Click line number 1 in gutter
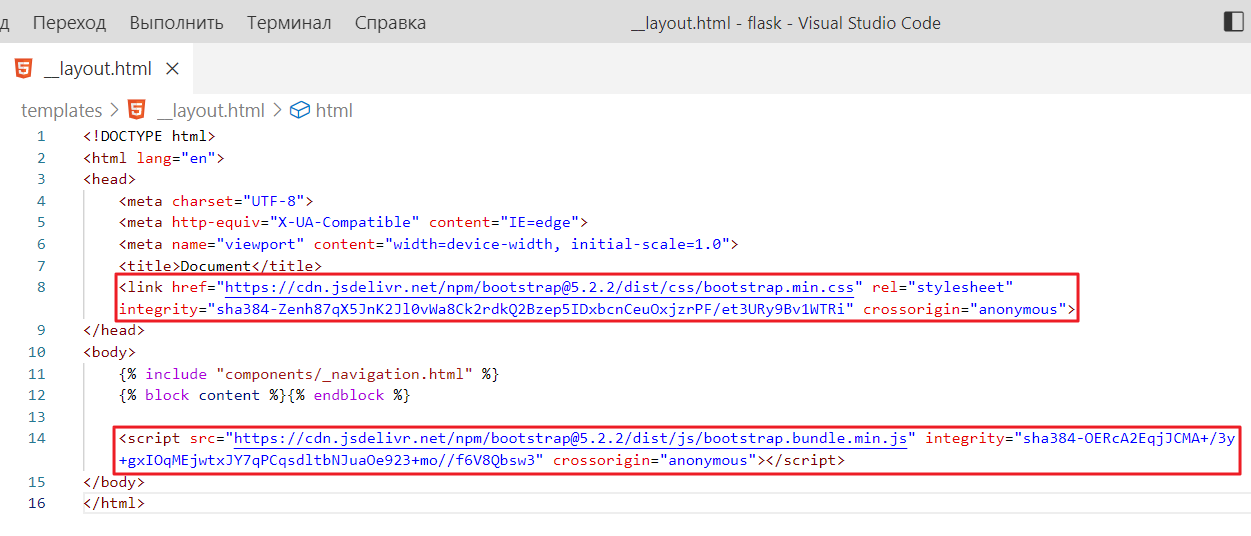The width and height of the screenshot is (1251, 536). pyautogui.click(x=41, y=136)
